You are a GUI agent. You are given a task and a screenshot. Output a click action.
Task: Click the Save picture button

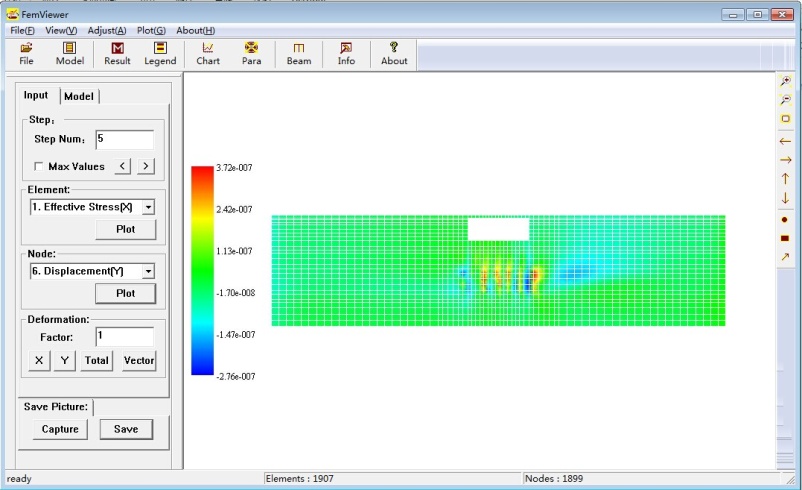[x=126, y=429]
